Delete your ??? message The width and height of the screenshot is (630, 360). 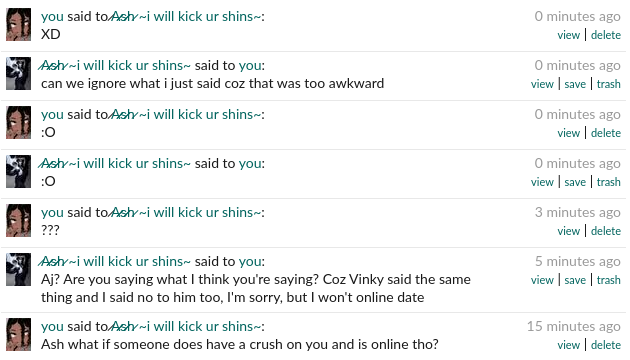(605, 231)
